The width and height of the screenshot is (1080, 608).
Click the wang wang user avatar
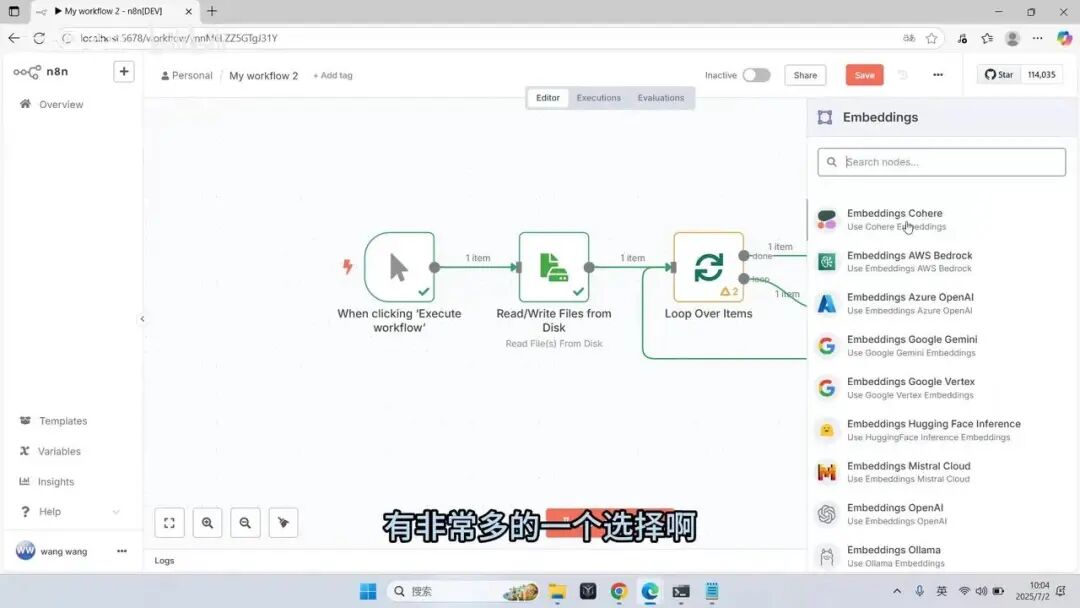[x=25, y=551]
